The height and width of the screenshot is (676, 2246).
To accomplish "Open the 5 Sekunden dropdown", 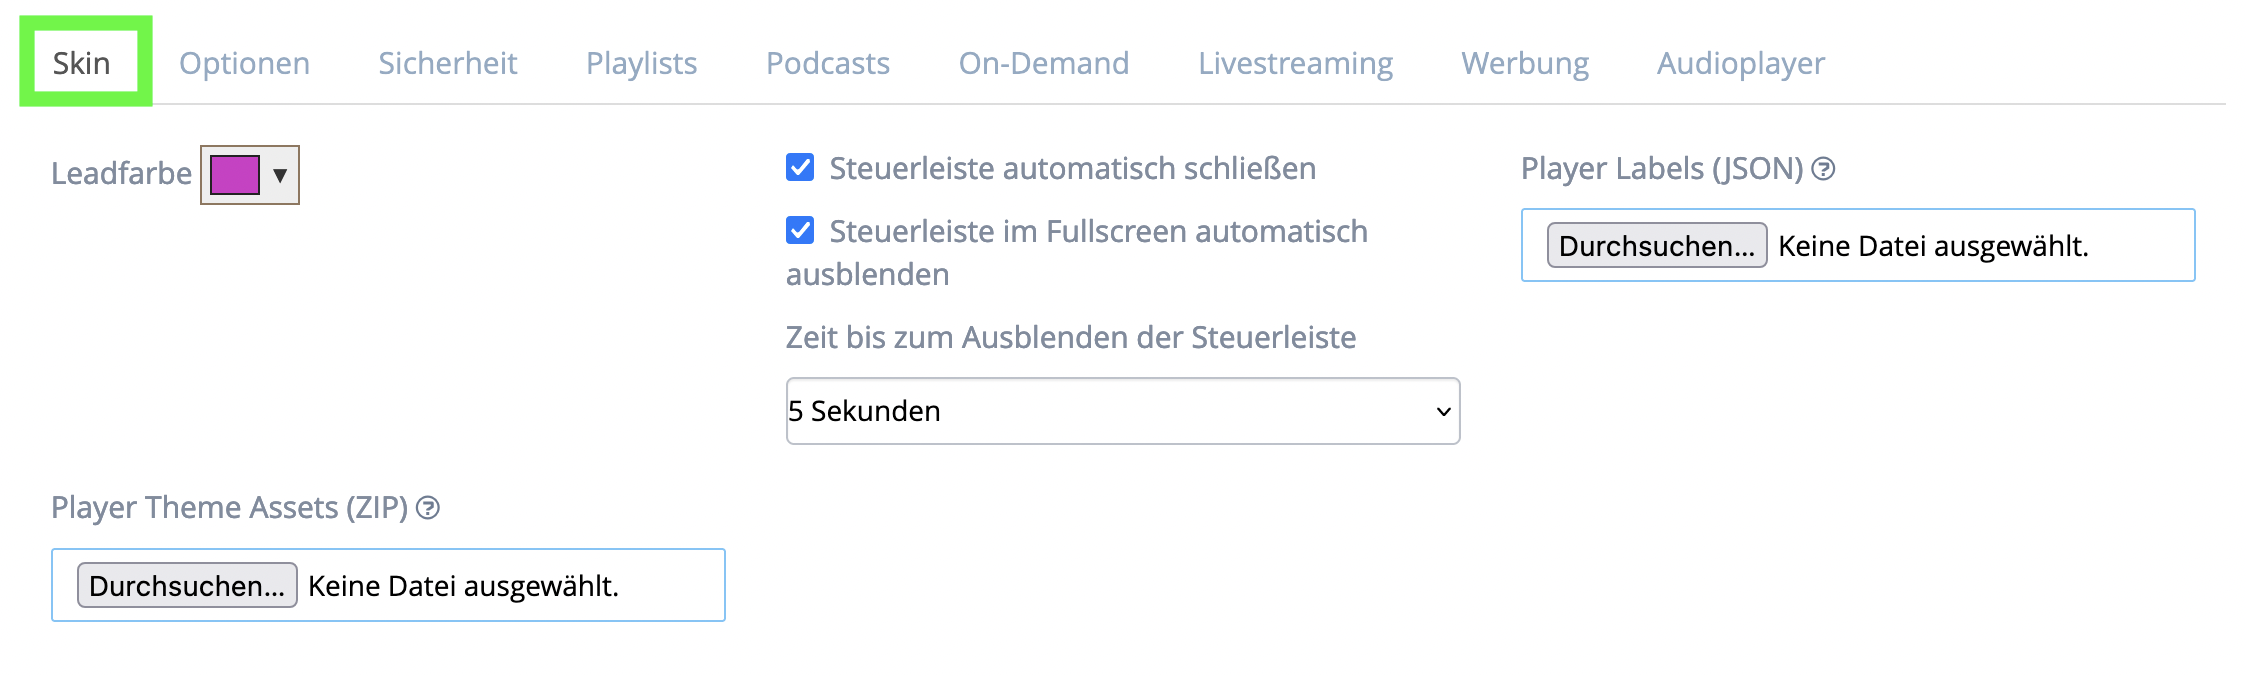I will click(x=1123, y=411).
